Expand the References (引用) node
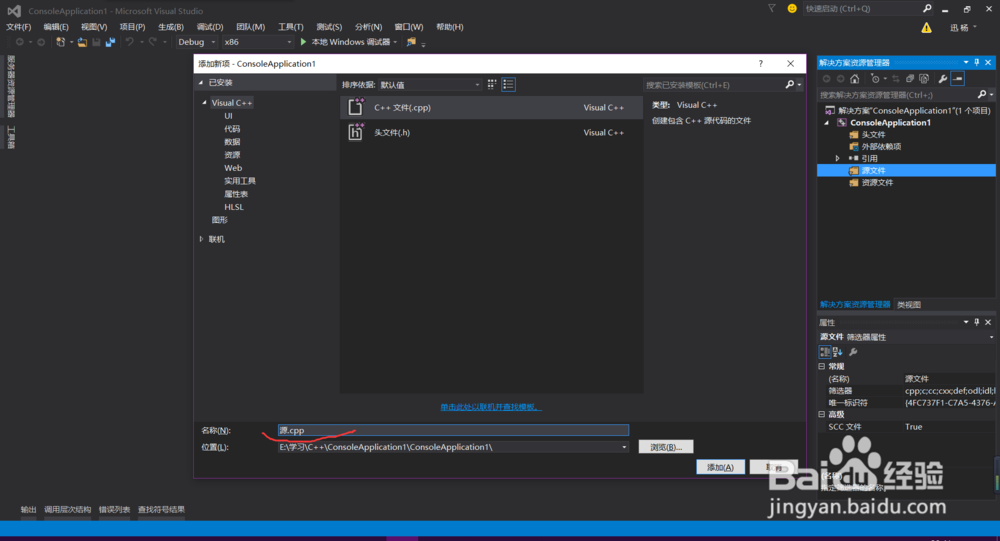Image resolution: width=1000 pixels, height=541 pixels. click(837, 158)
